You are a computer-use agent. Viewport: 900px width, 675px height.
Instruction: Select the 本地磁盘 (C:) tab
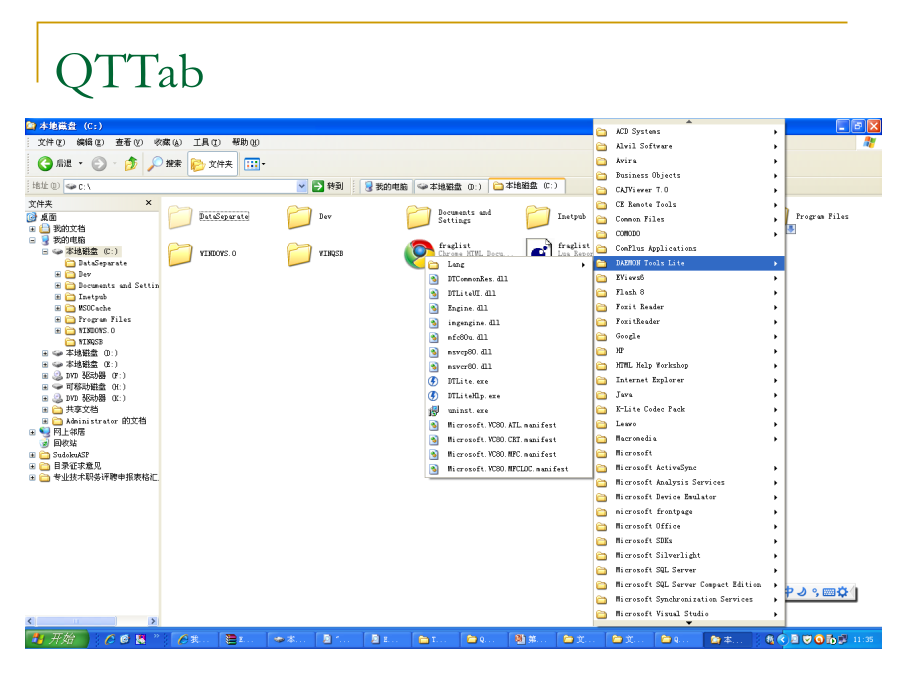[526, 186]
